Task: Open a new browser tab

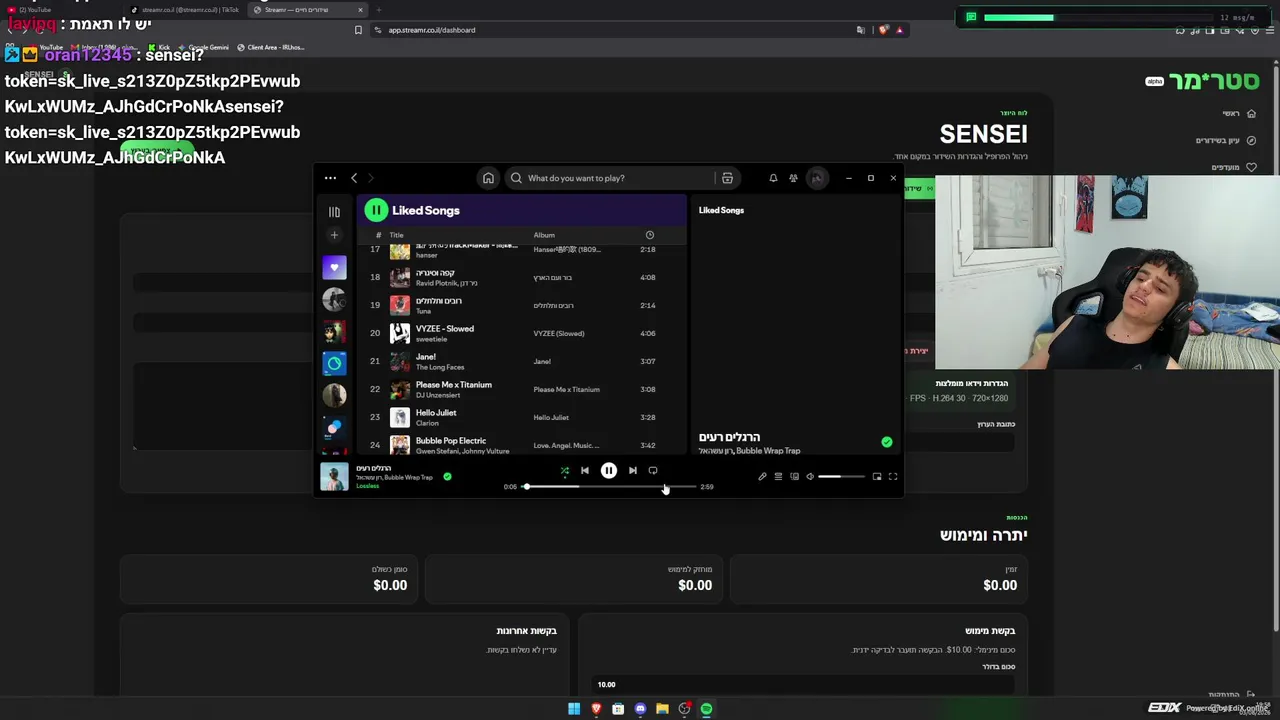Action: coord(378,10)
